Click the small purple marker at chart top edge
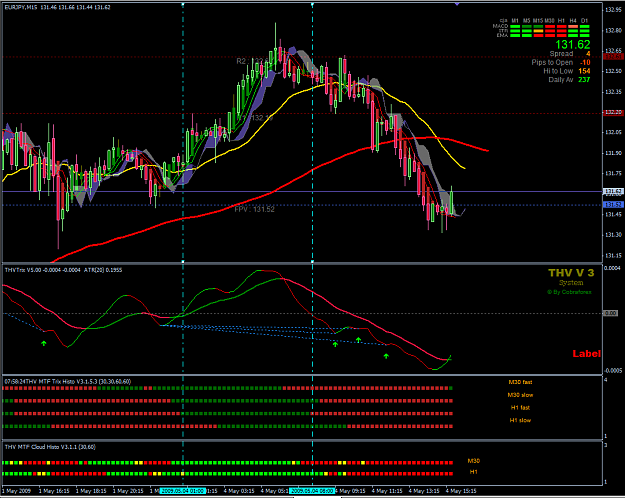Image resolution: width=625 pixels, height=498 pixels. [x=457, y=4]
